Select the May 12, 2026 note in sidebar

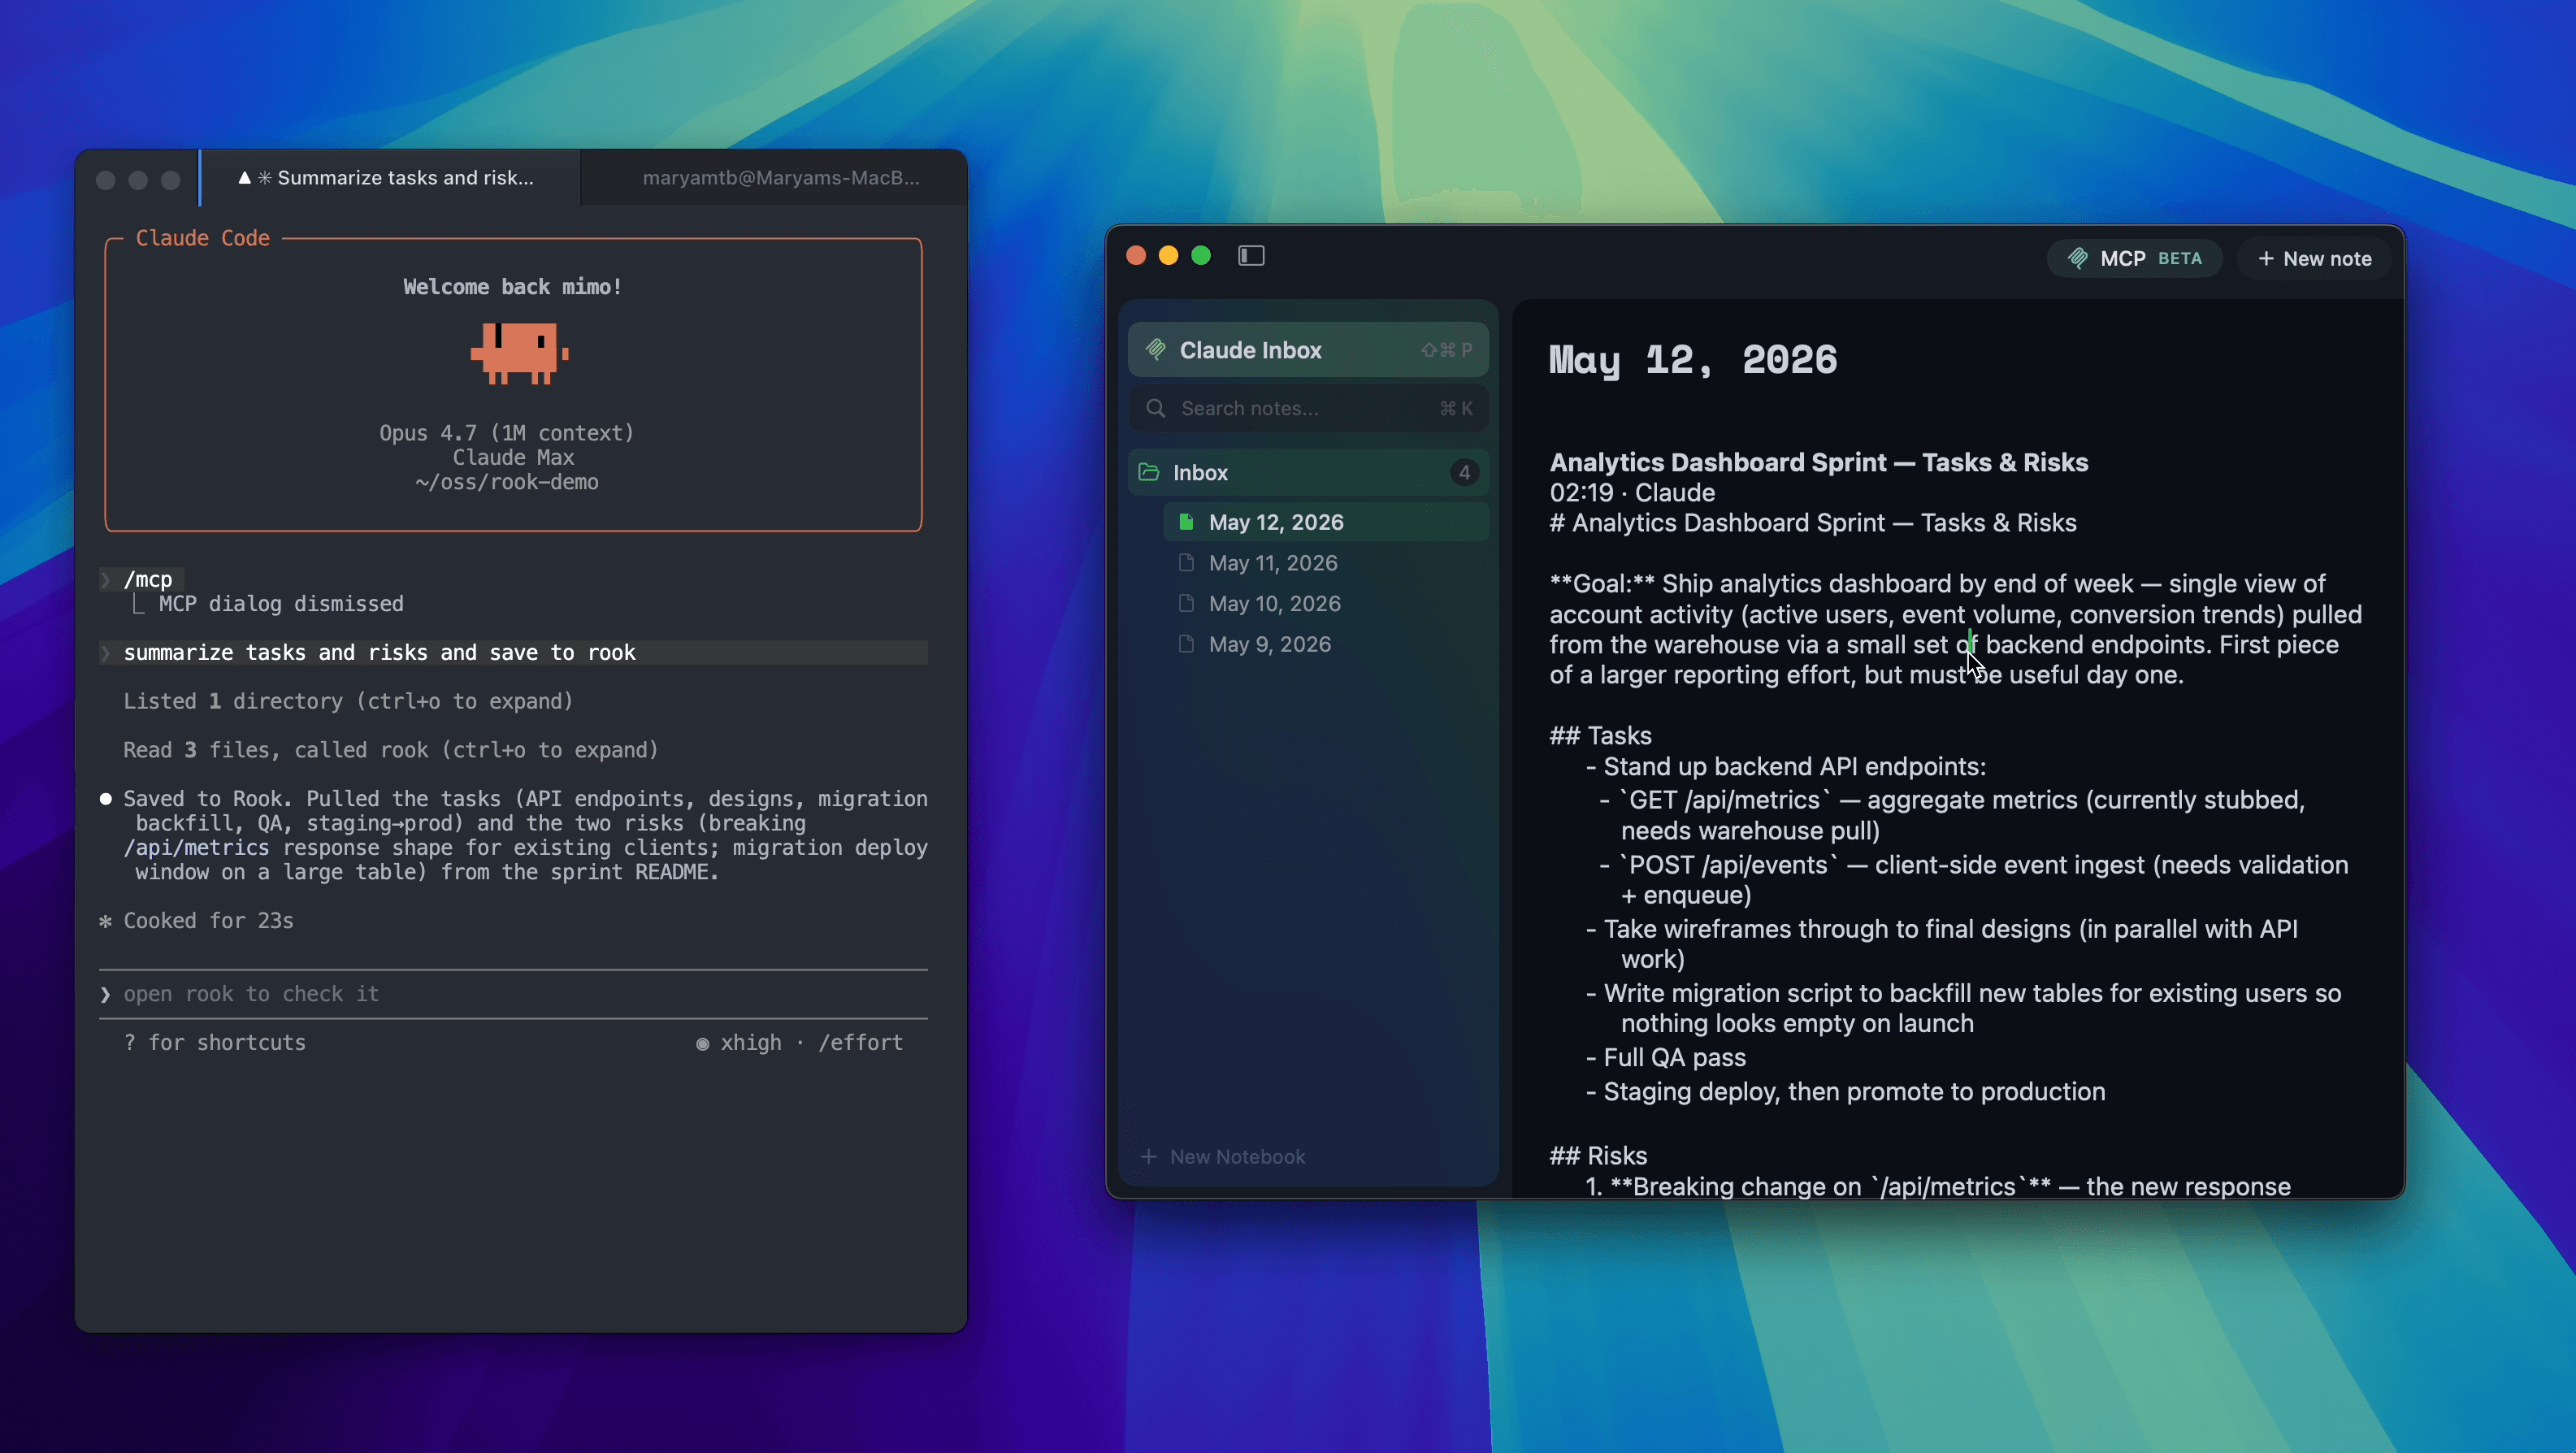pyautogui.click(x=1326, y=522)
